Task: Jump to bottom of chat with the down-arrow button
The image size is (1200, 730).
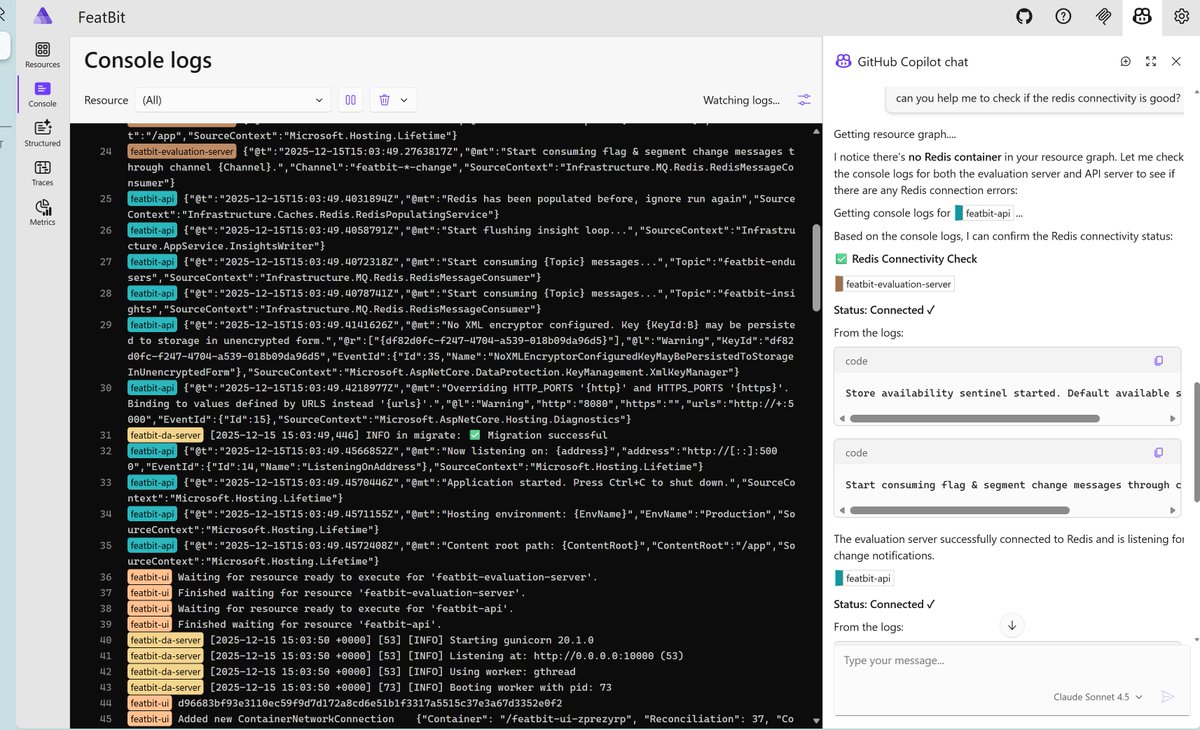Action: 1012,625
